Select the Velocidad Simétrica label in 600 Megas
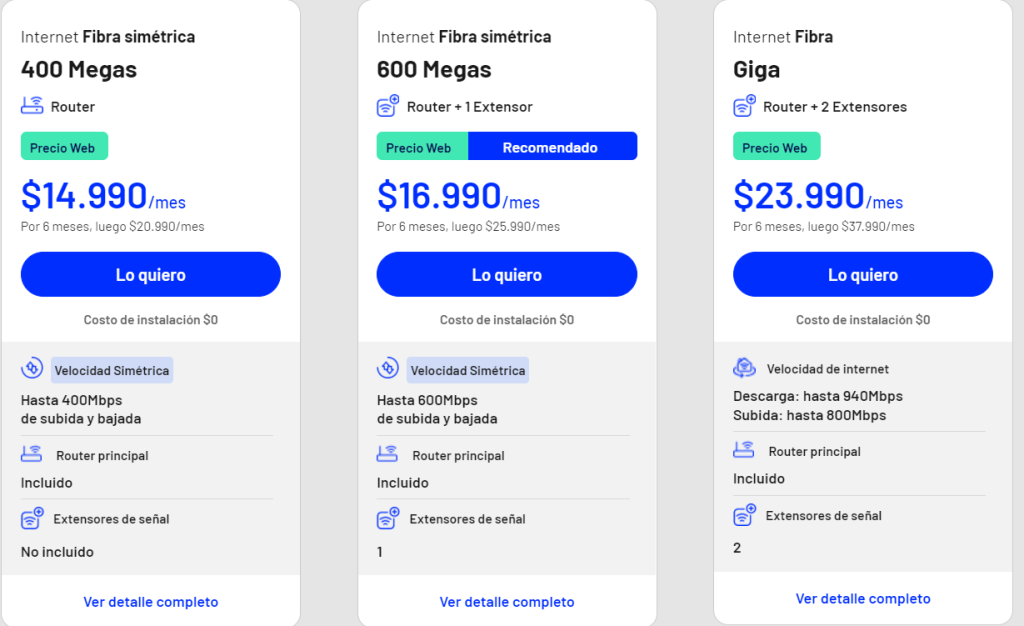Image resolution: width=1024 pixels, height=626 pixels. [468, 370]
